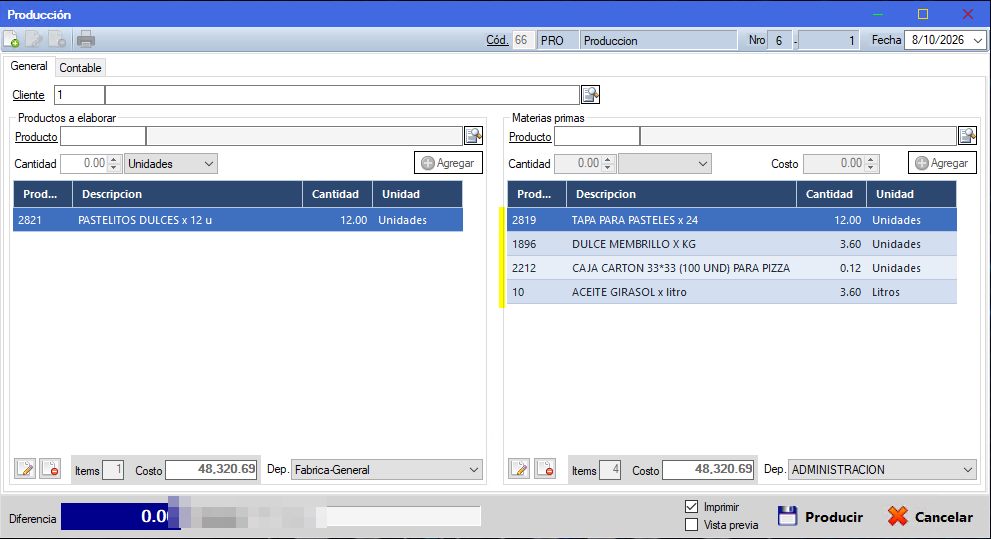Increase Costo spinner in Materias primas

click(x=872, y=159)
